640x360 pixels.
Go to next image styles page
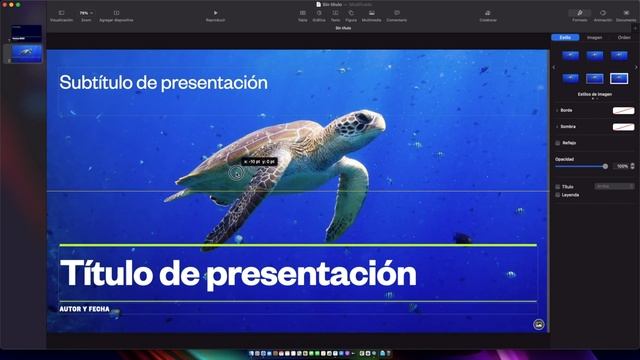click(636, 67)
